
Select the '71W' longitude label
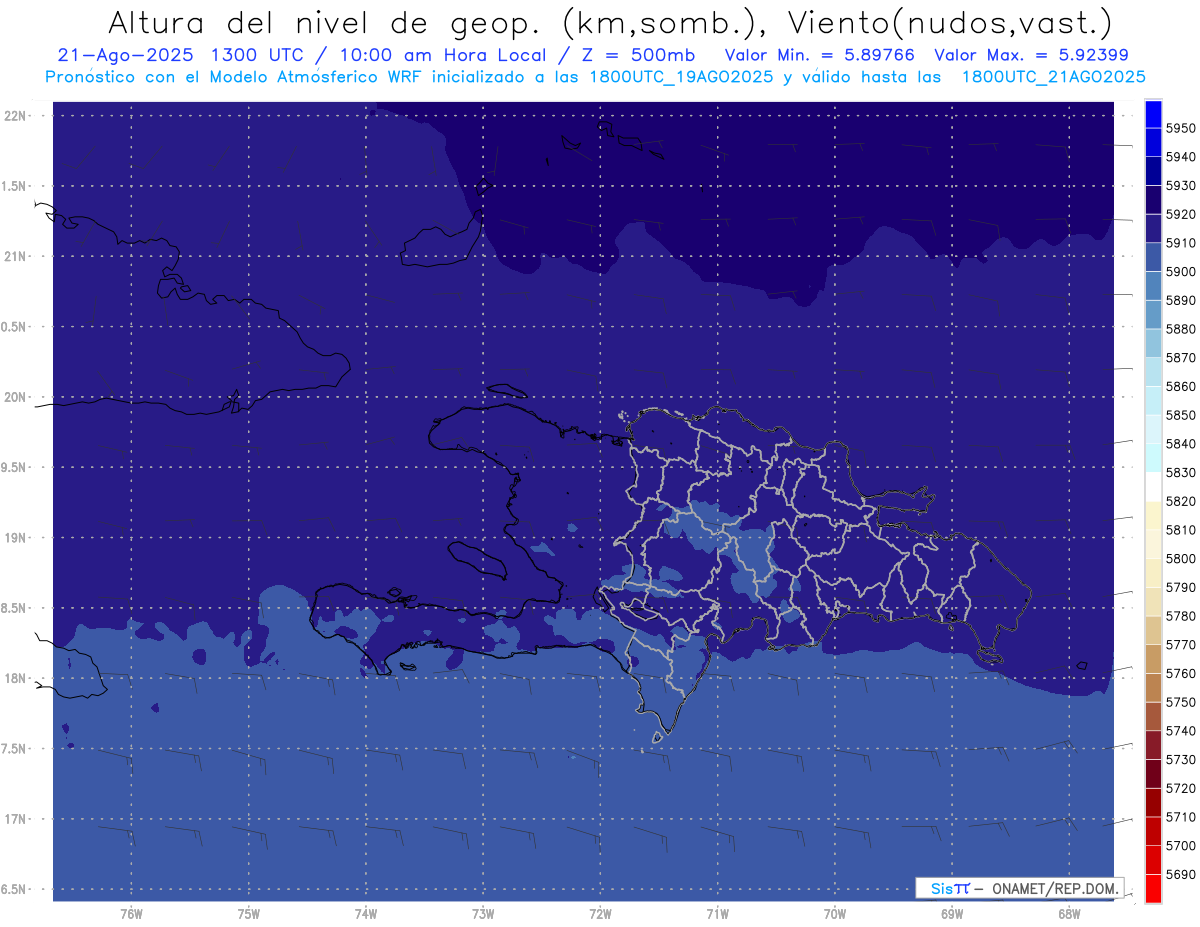718,914
